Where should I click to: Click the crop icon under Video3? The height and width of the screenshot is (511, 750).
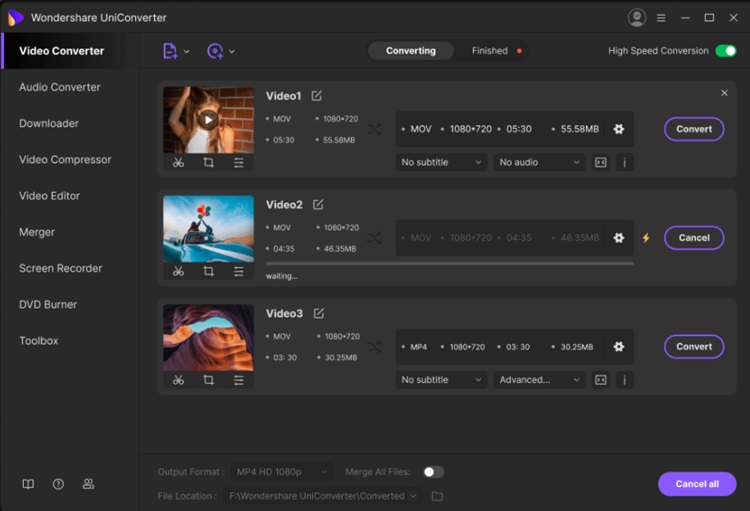coord(209,380)
